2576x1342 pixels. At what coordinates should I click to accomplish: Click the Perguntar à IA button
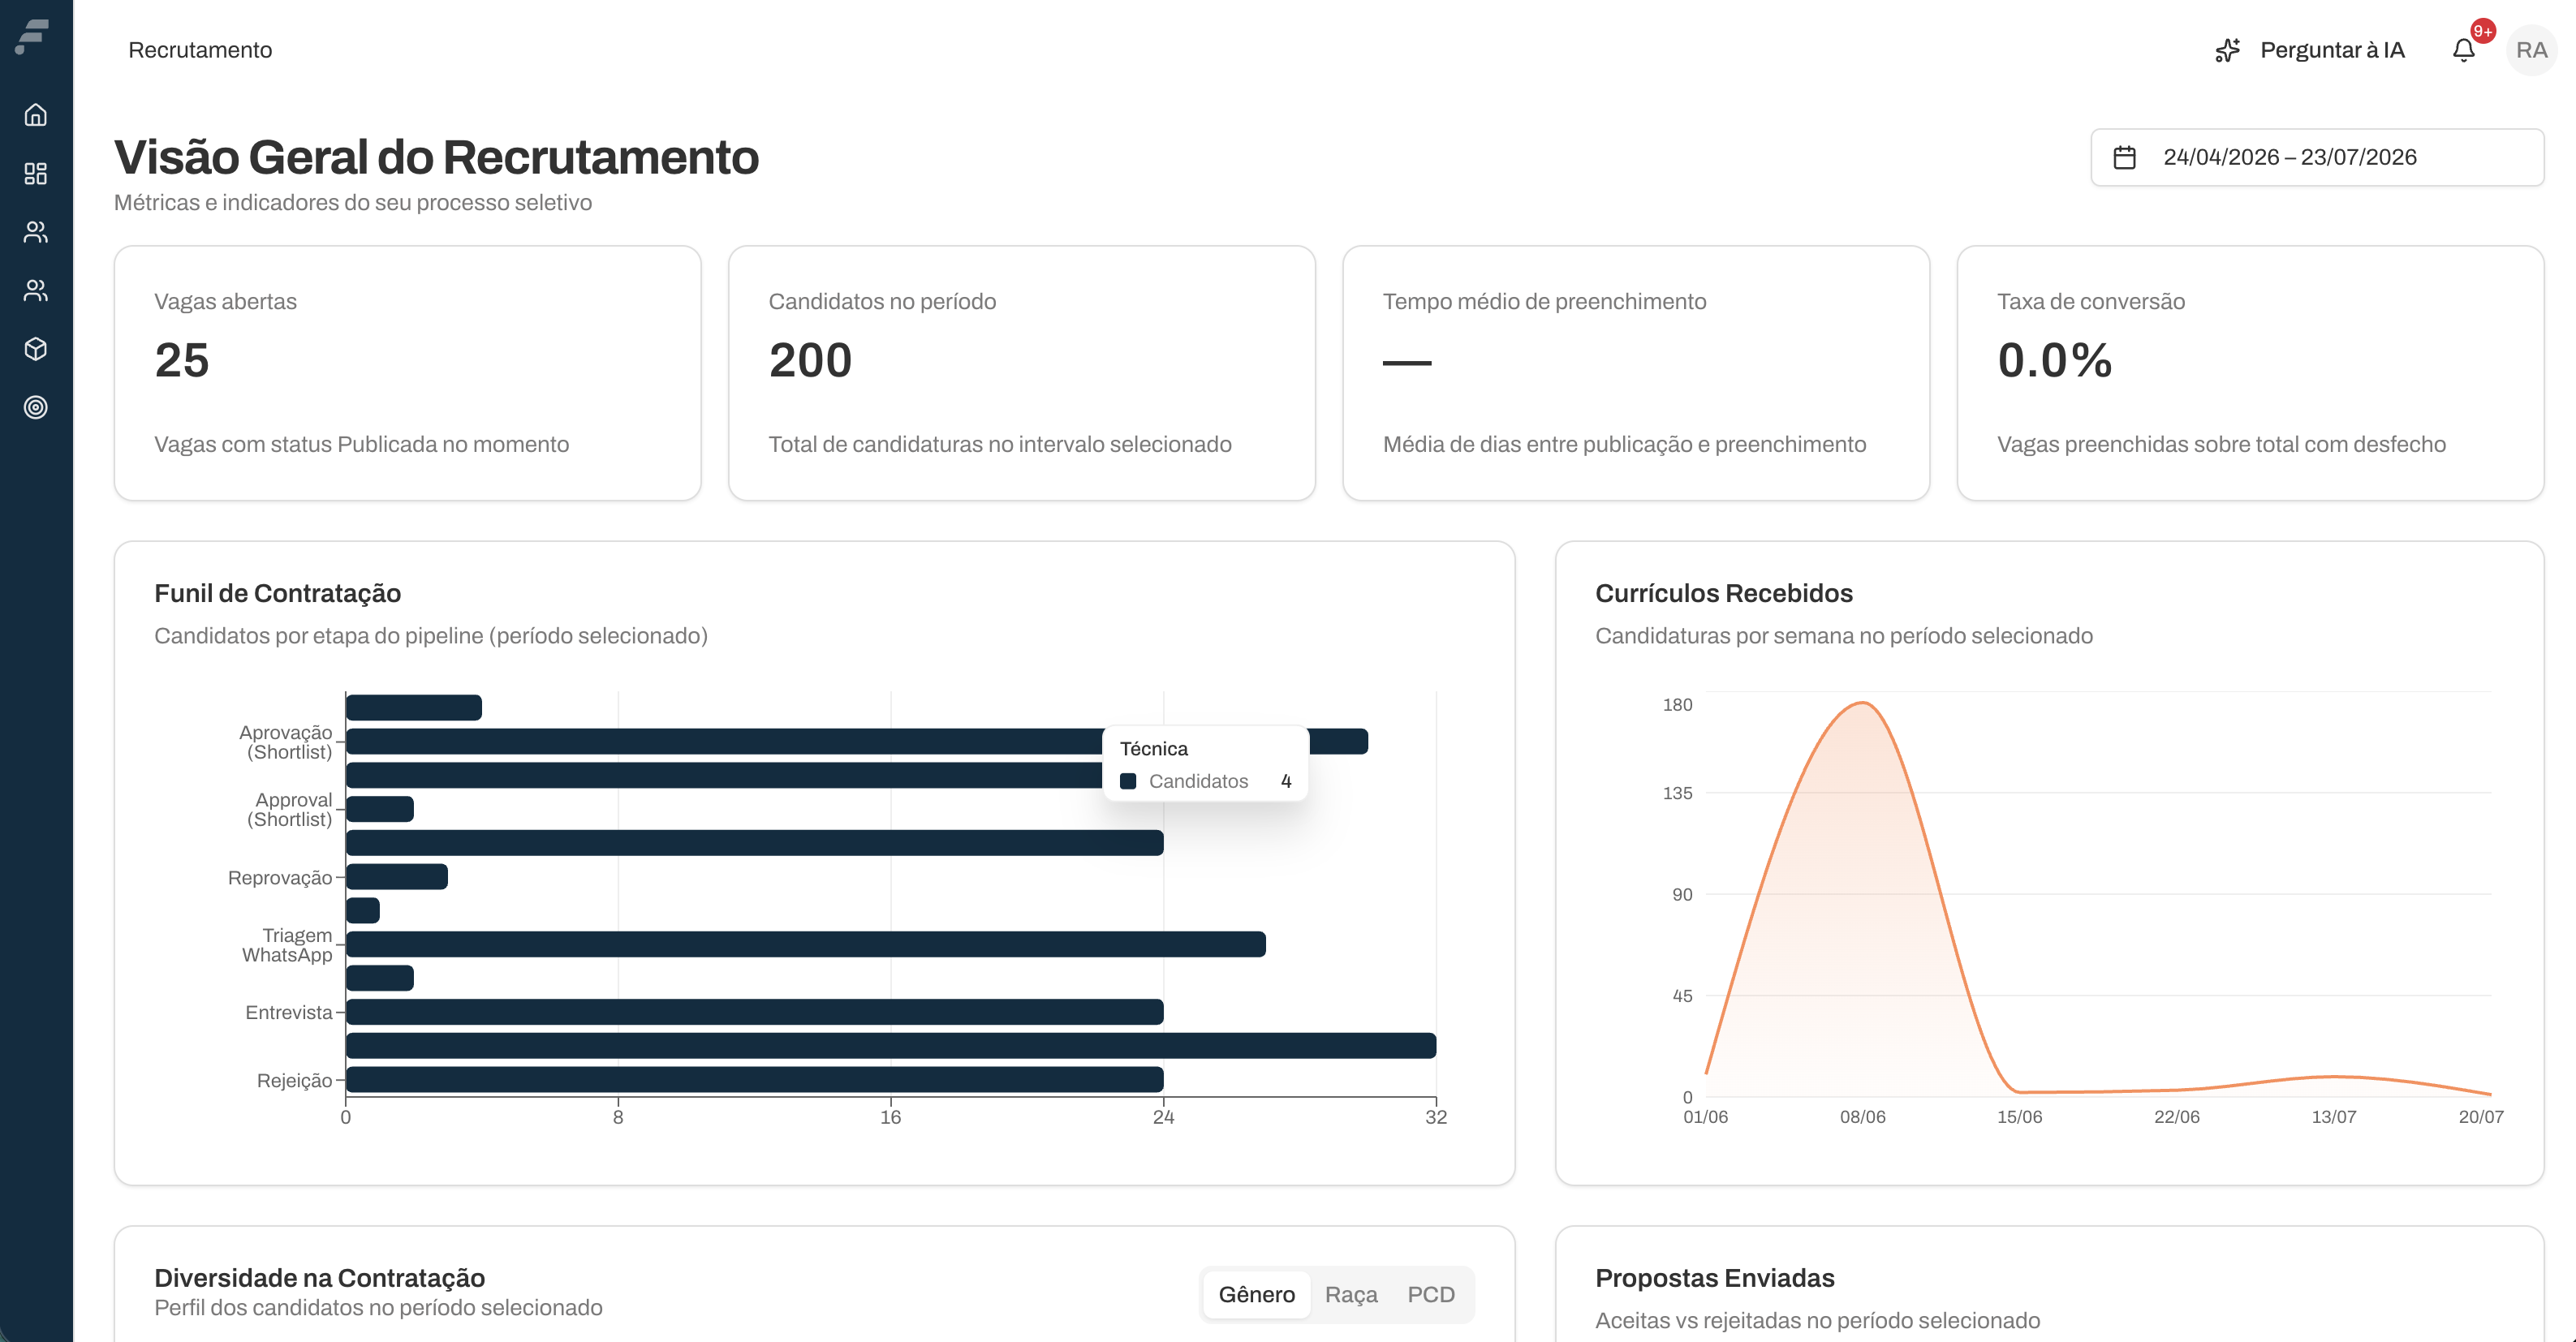(2310, 50)
